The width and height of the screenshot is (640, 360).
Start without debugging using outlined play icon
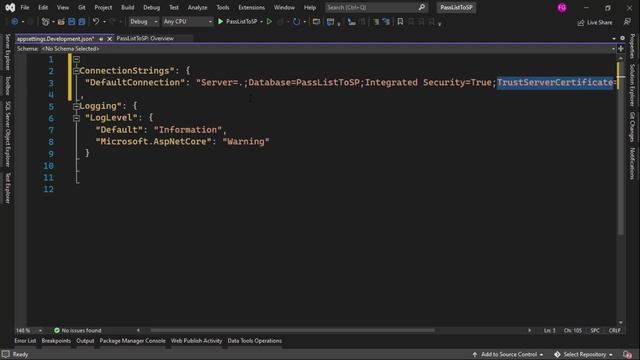tap(269, 21)
